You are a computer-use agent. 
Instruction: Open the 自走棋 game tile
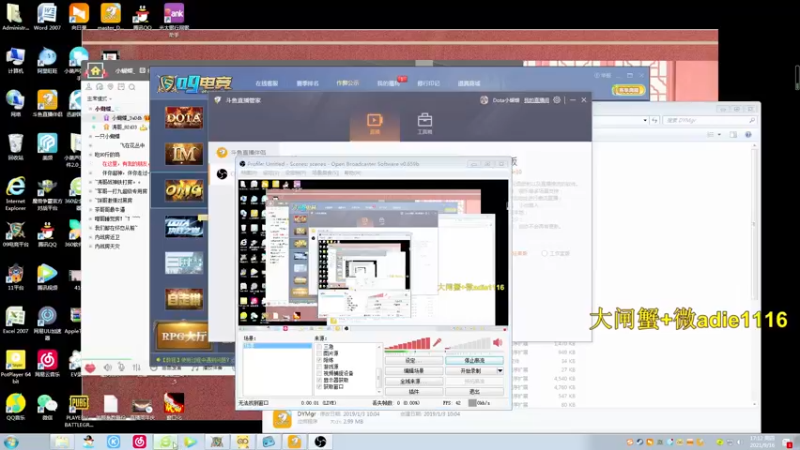[x=184, y=299]
